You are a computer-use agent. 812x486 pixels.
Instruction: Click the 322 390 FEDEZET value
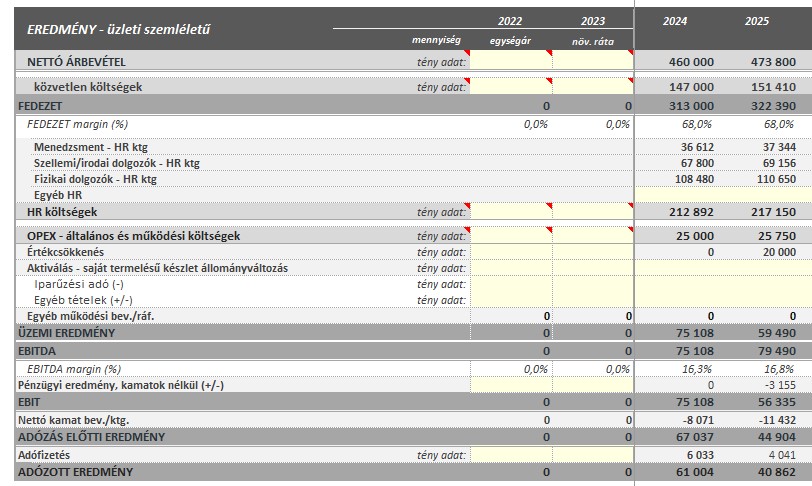pyautogui.click(x=773, y=106)
